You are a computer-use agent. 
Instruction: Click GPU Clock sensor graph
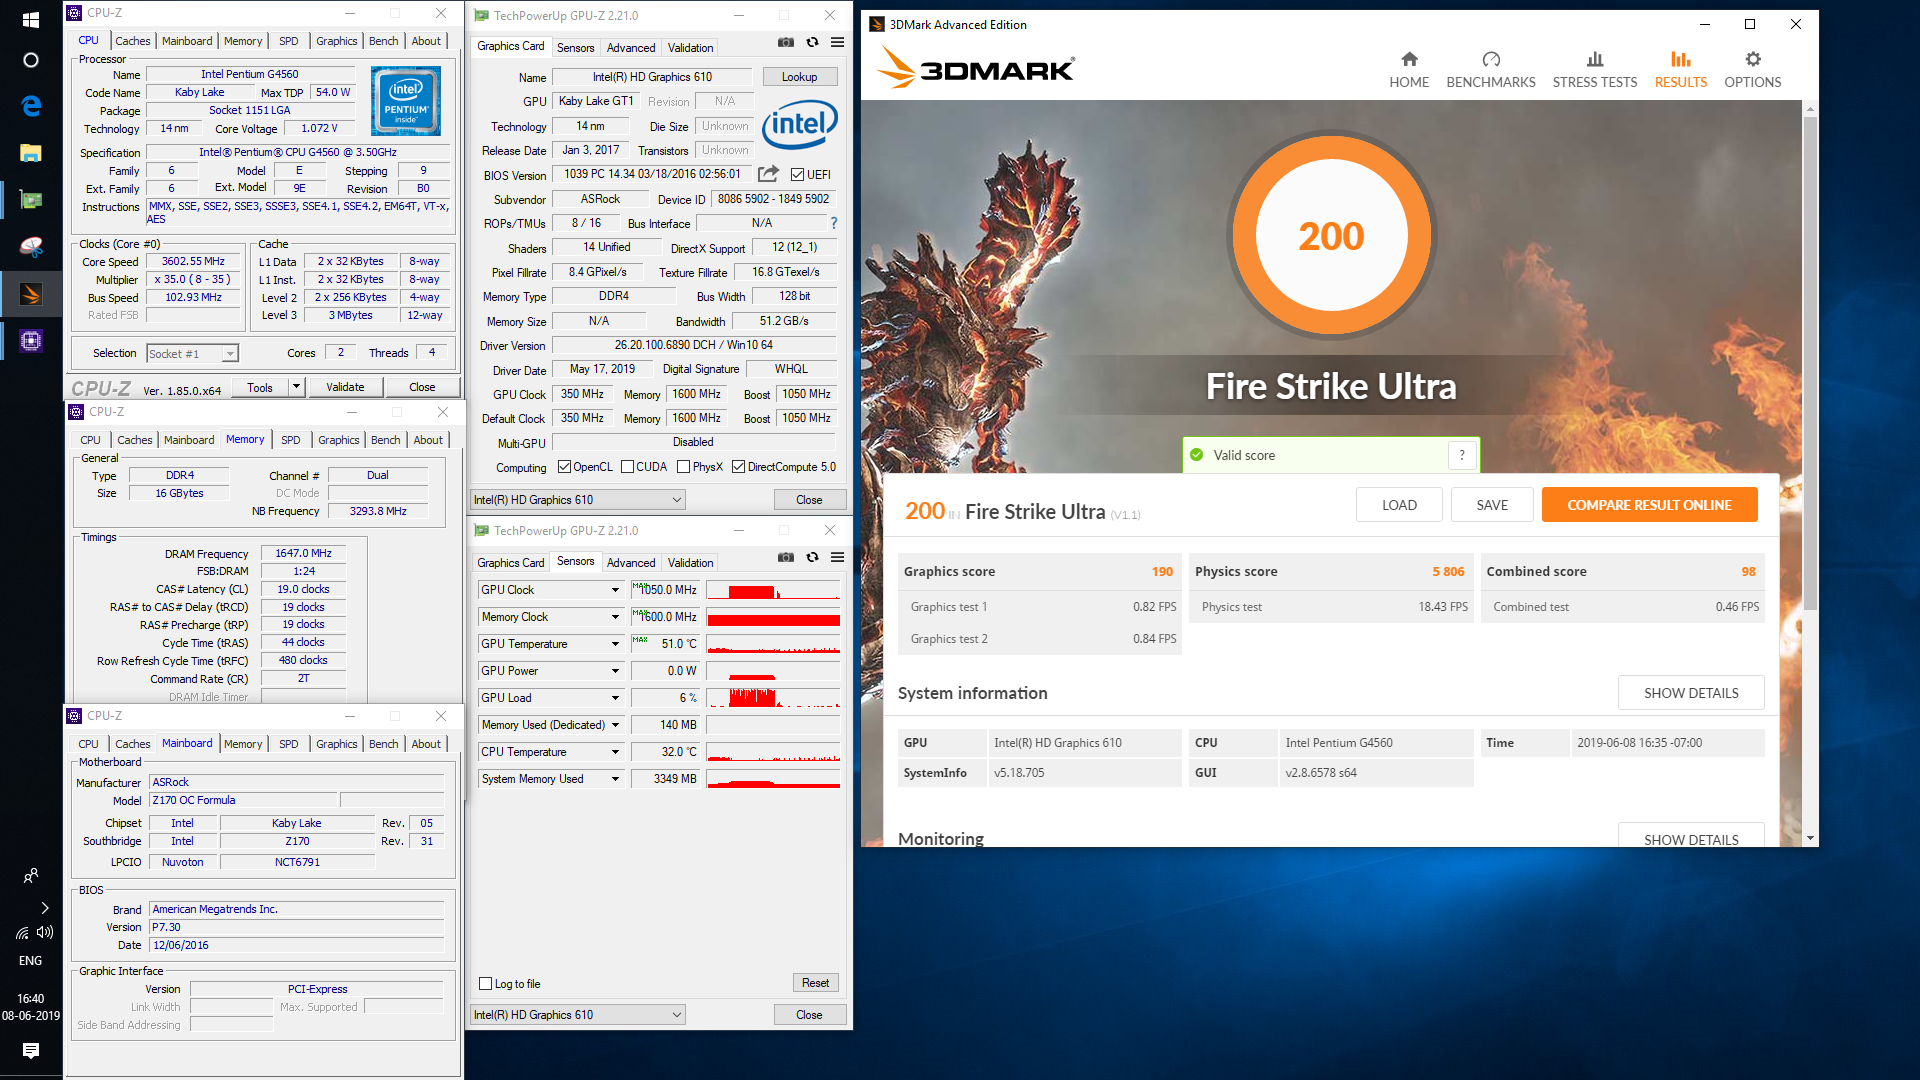[x=773, y=590]
